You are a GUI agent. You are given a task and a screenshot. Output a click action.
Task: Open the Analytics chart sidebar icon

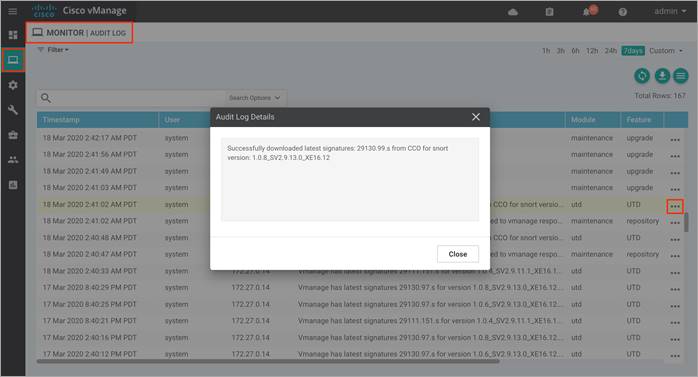(x=13, y=185)
